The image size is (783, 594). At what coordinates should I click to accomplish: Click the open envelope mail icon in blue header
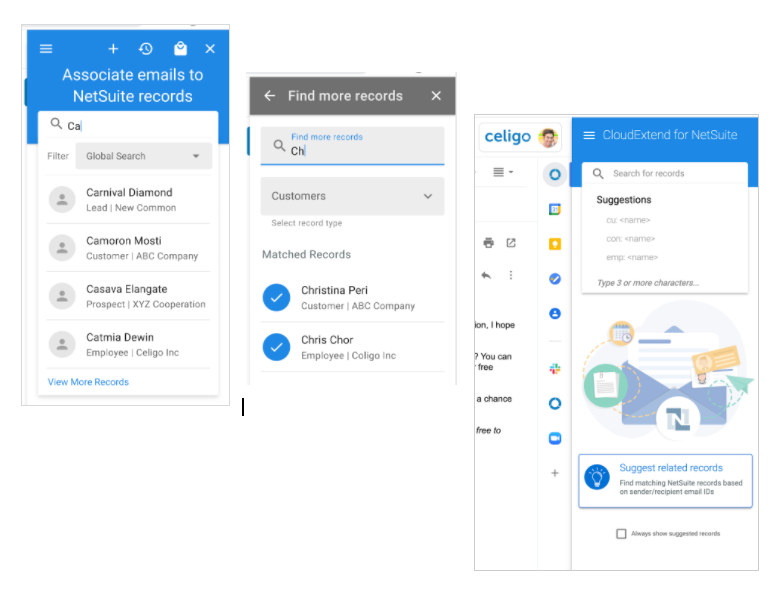[x=180, y=48]
